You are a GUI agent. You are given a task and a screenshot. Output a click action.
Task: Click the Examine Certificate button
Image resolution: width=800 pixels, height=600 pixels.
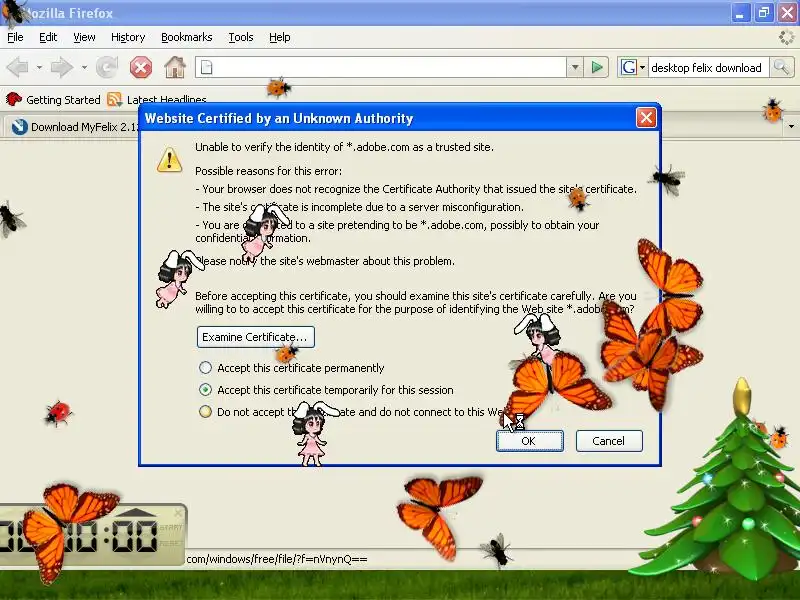pyautogui.click(x=256, y=337)
